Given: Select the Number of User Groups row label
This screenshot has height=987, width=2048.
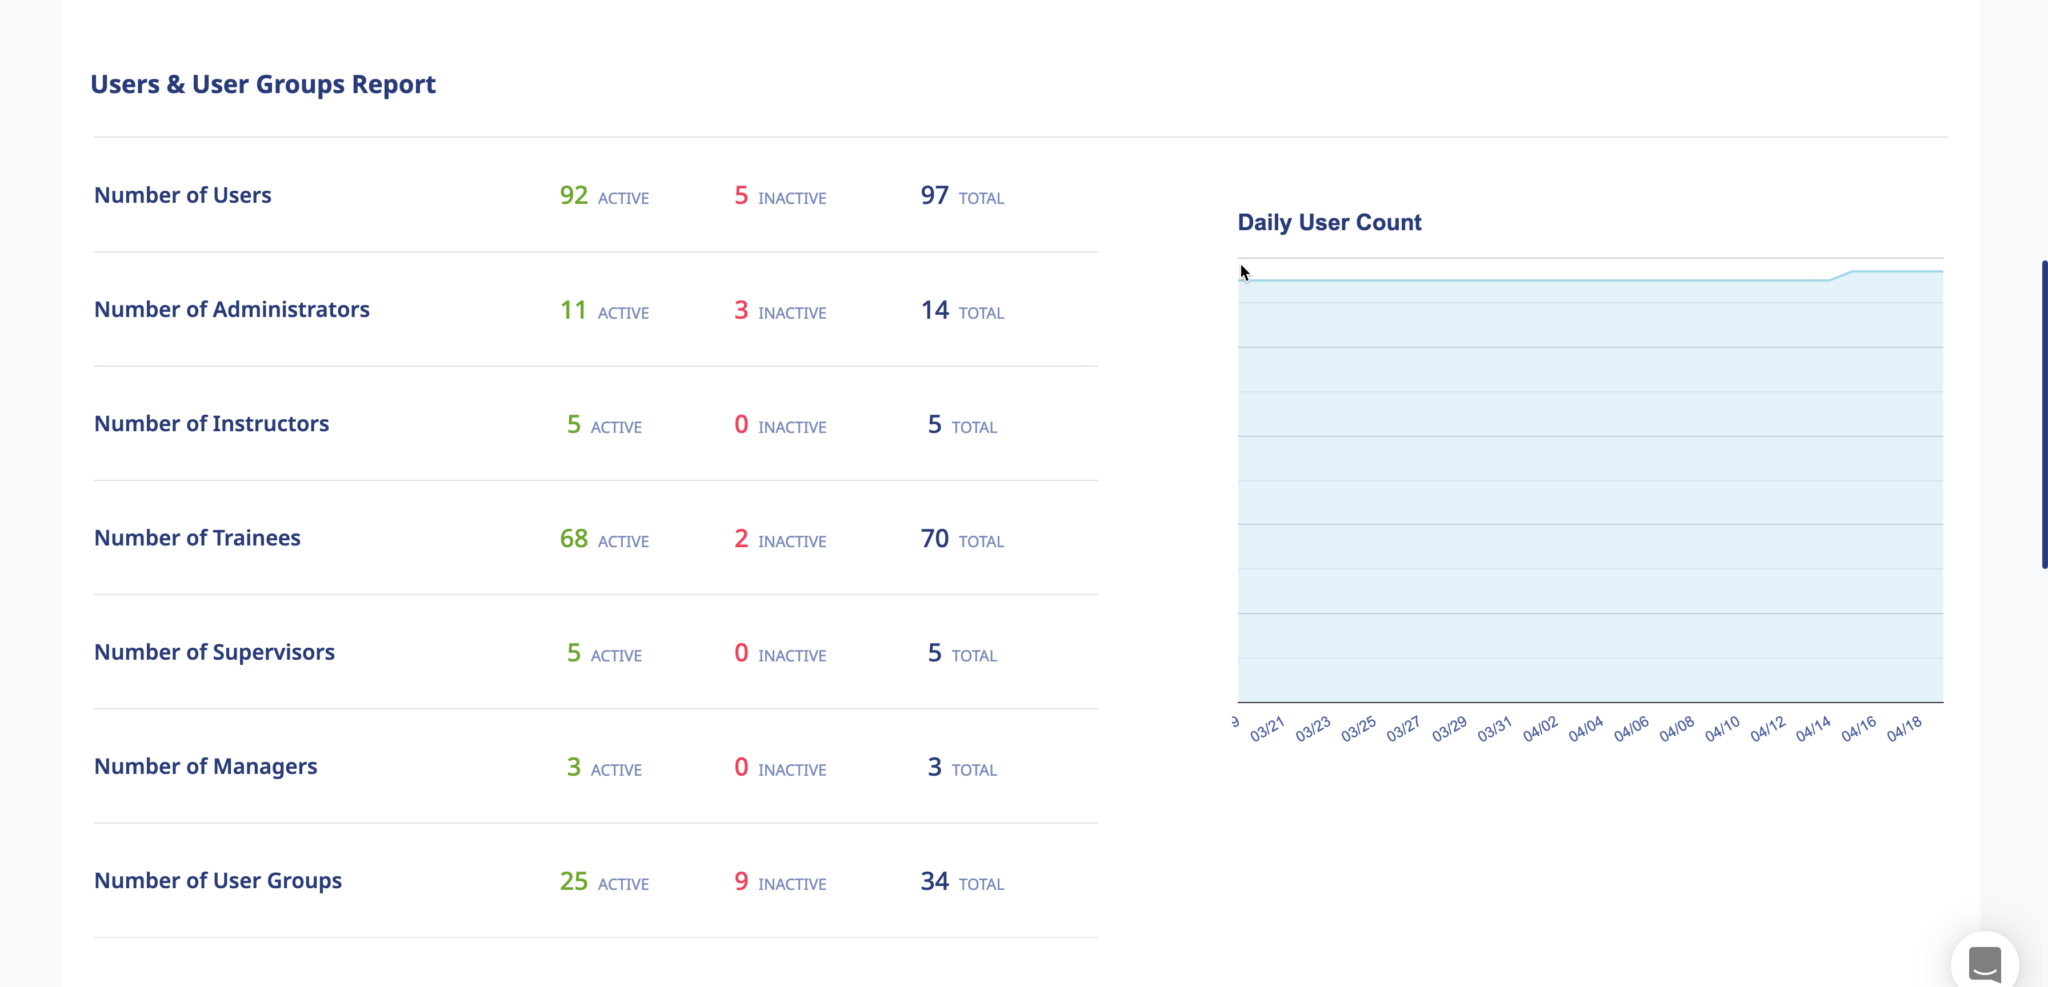Looking at the screenshot, I should 218,880.
